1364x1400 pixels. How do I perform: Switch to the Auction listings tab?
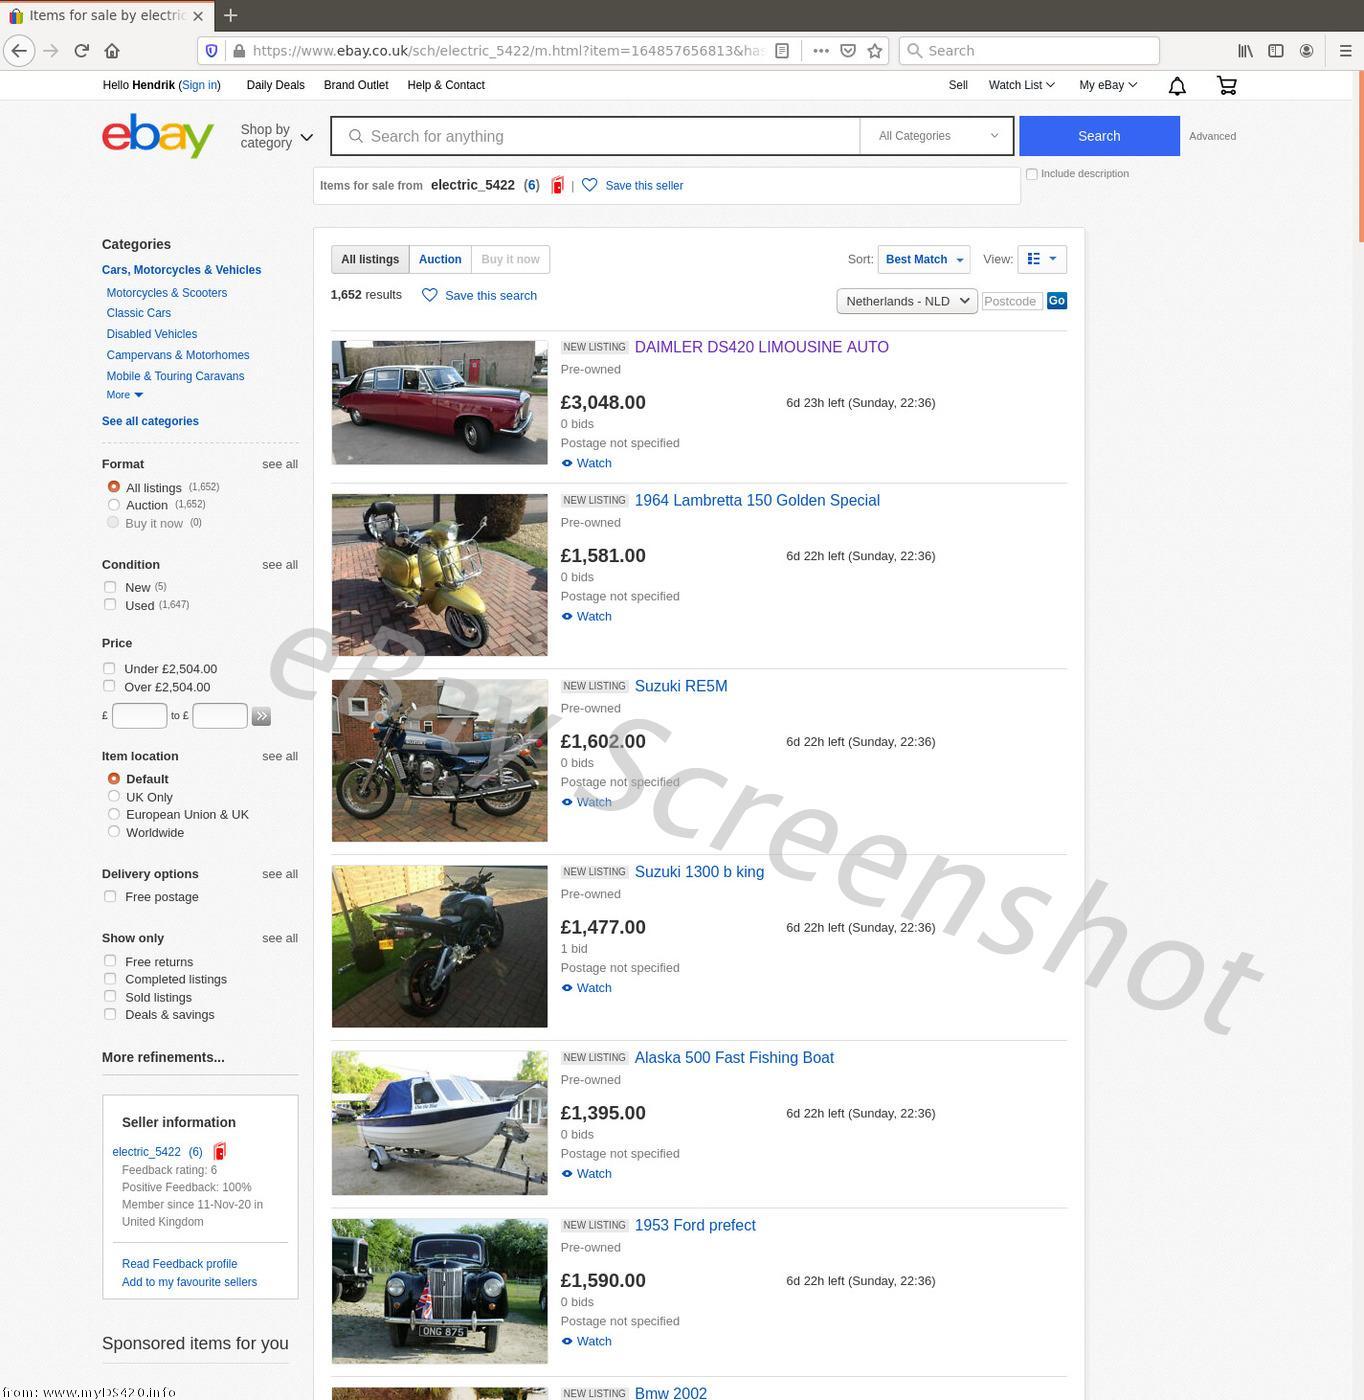click(x=440, y=260)
